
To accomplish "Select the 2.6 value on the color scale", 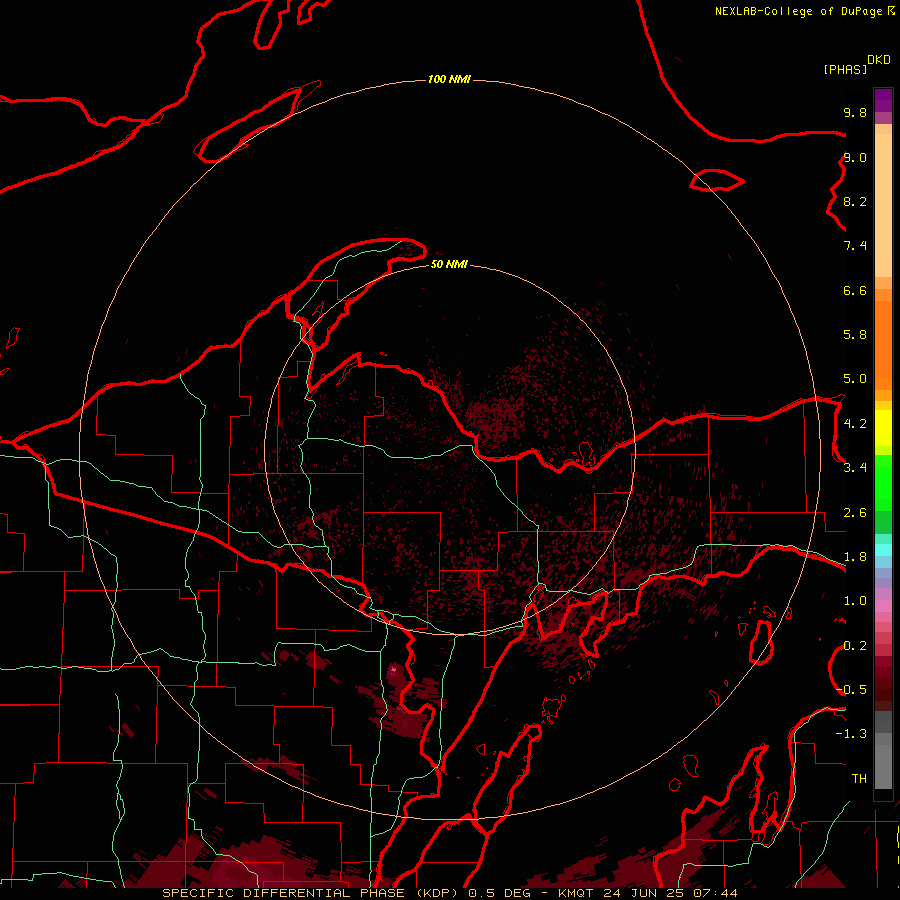I will coord(855,513).
